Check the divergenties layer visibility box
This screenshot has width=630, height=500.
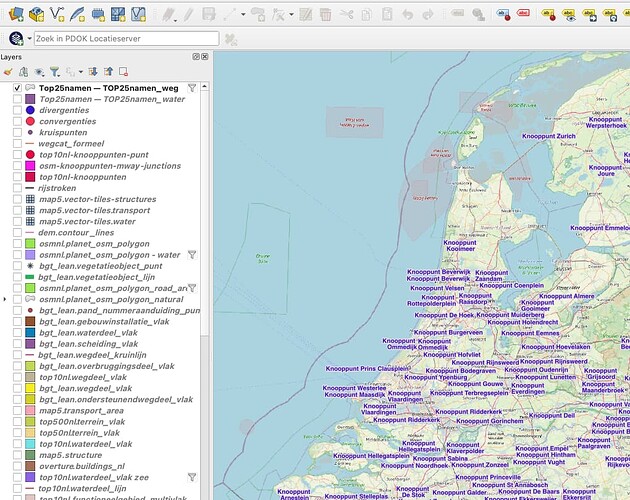tap(17, 110)
